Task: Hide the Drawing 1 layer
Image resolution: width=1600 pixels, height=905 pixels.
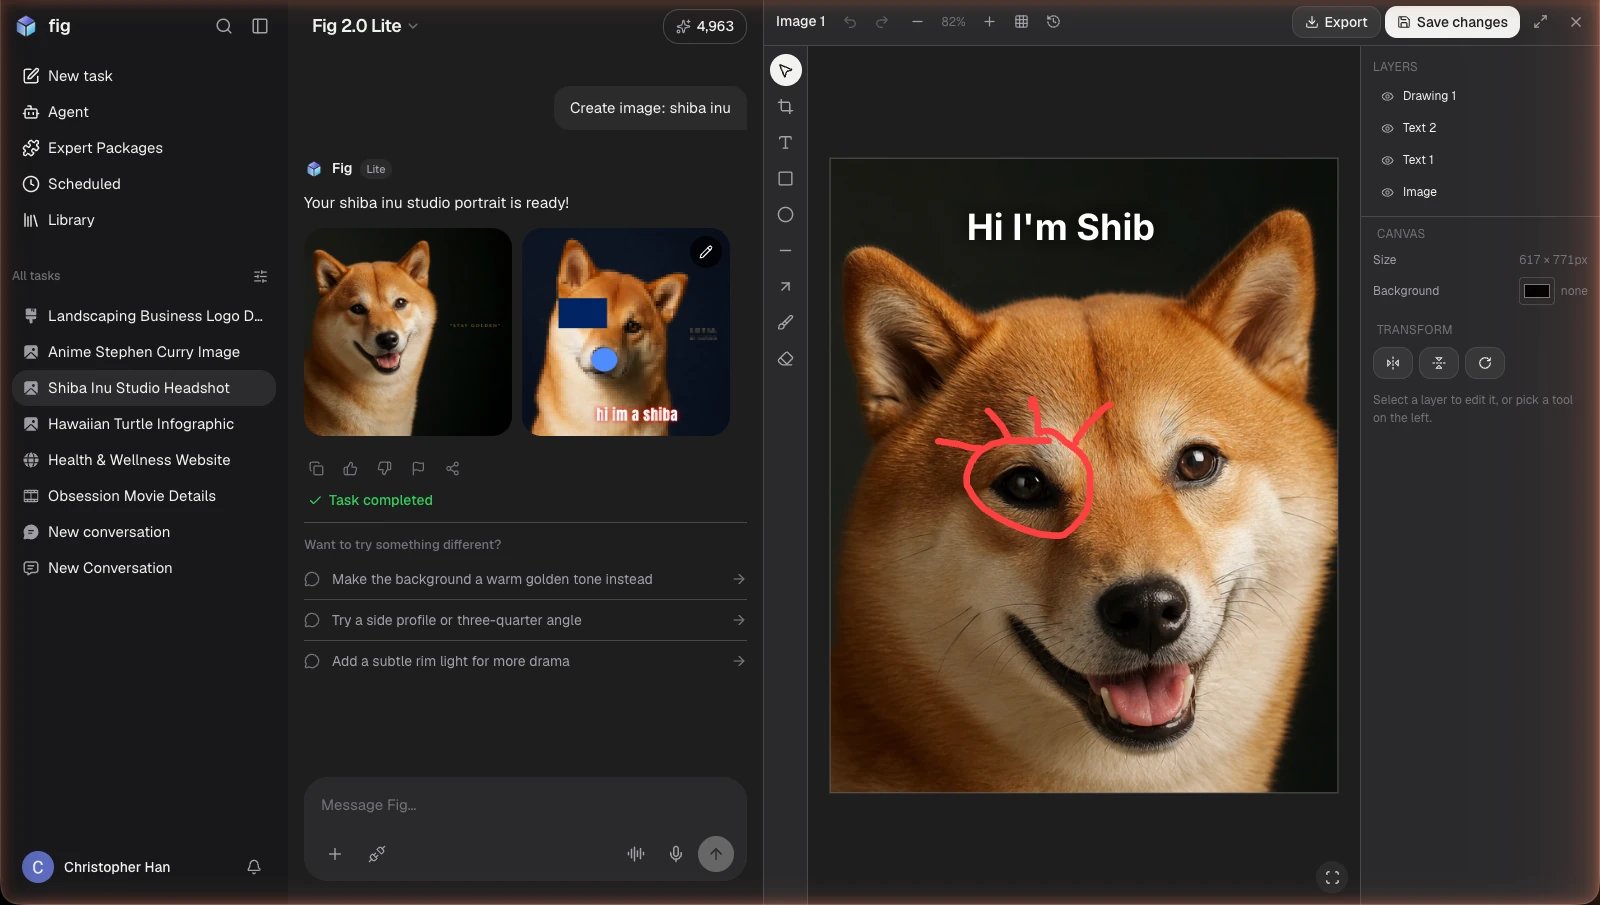Action: 1387,97
